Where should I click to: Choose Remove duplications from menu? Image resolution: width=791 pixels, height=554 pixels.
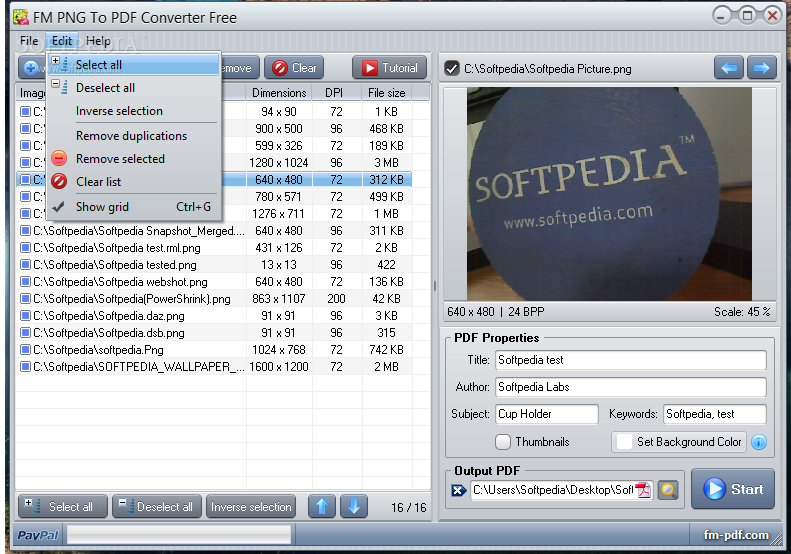[134, 136]
